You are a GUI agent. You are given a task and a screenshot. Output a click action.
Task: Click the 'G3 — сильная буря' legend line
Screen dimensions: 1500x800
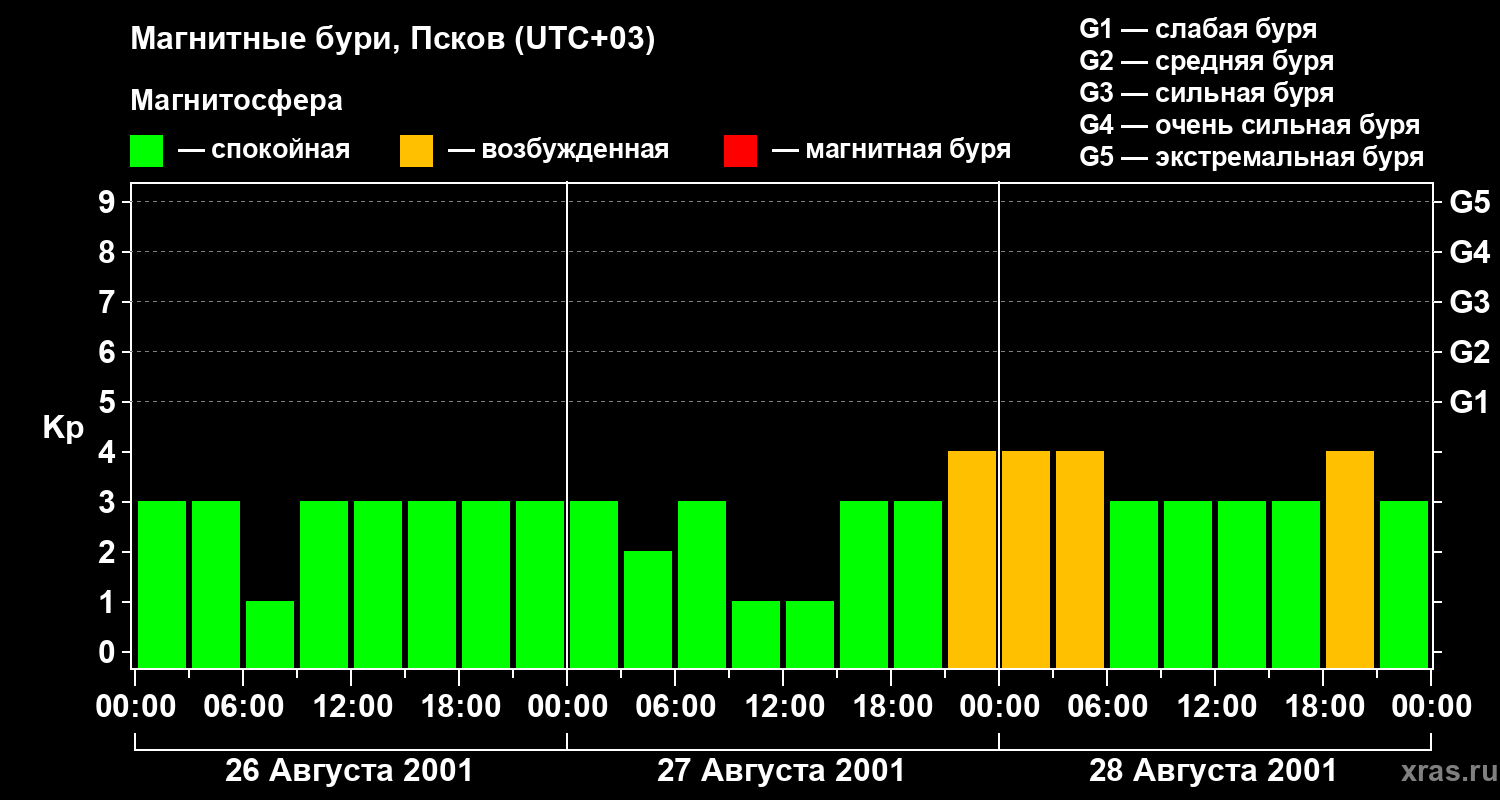pos(1206,93)
